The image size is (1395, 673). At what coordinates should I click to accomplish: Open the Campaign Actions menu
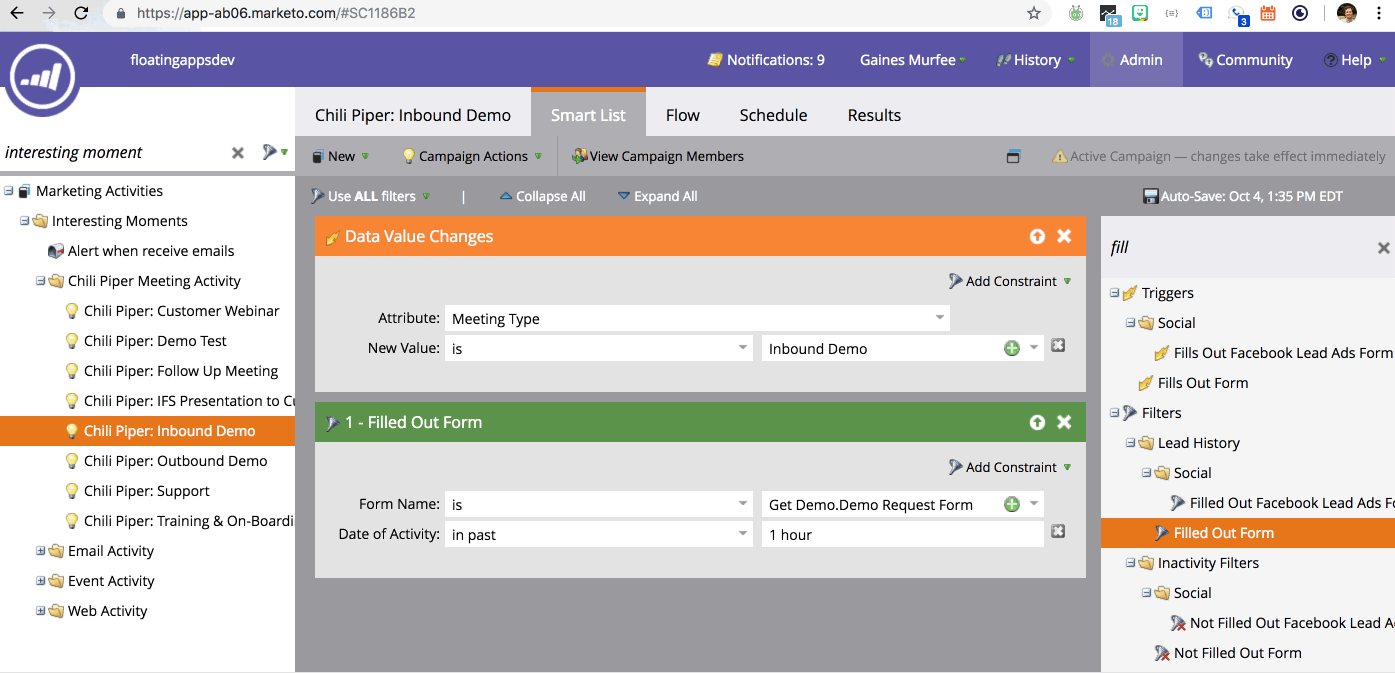[x=472, y=156]
